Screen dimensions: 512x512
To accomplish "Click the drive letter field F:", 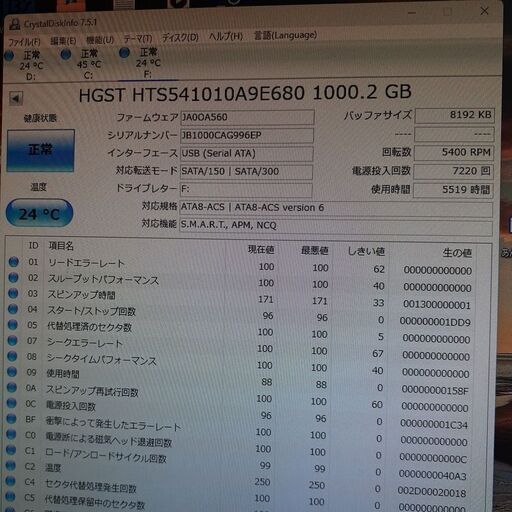I will (x=246, y=189).
